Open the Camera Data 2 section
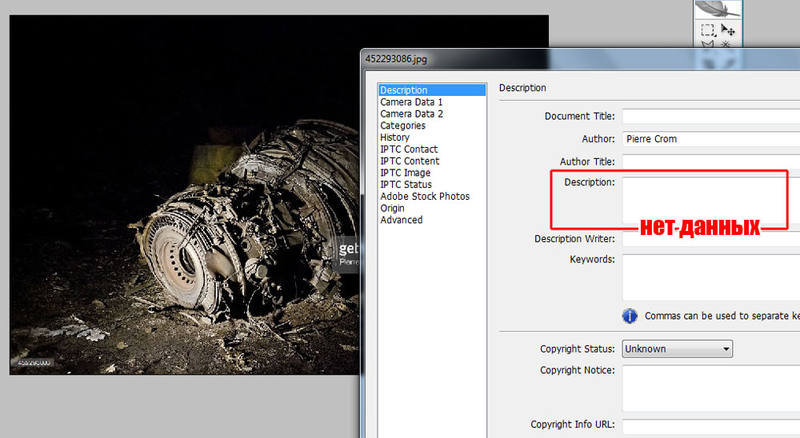Viewport: 800px width, 438px height. 411,114
